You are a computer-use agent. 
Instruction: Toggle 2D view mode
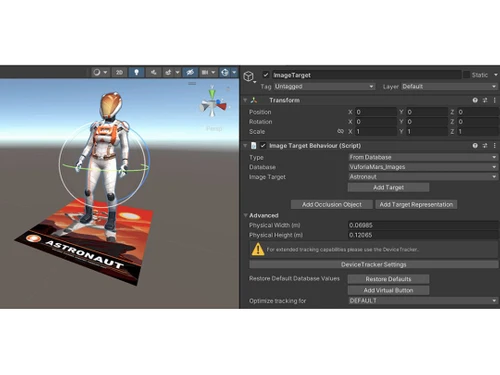[x=119, y=72]
